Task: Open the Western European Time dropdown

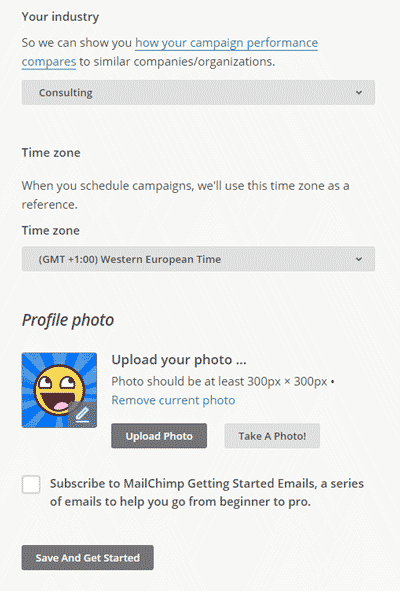Action: pos(198,259)
